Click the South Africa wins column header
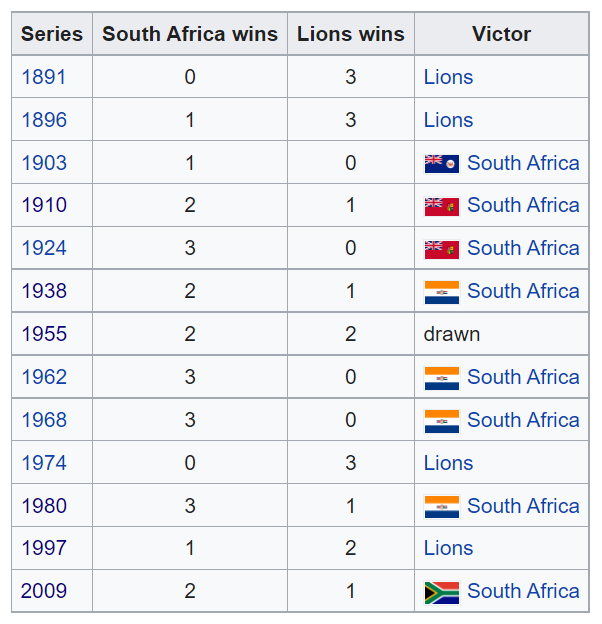This screenshot has width=602, height=624. (x=190, y=34)
